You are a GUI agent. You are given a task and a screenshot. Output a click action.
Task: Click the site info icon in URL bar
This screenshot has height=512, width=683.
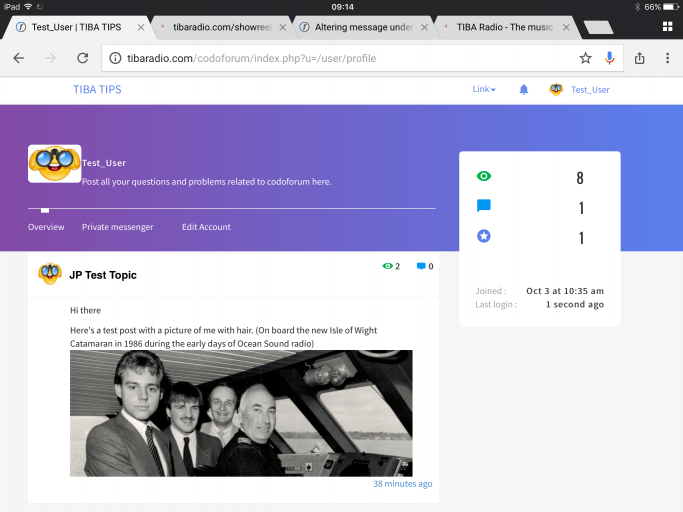click(115, 58)
